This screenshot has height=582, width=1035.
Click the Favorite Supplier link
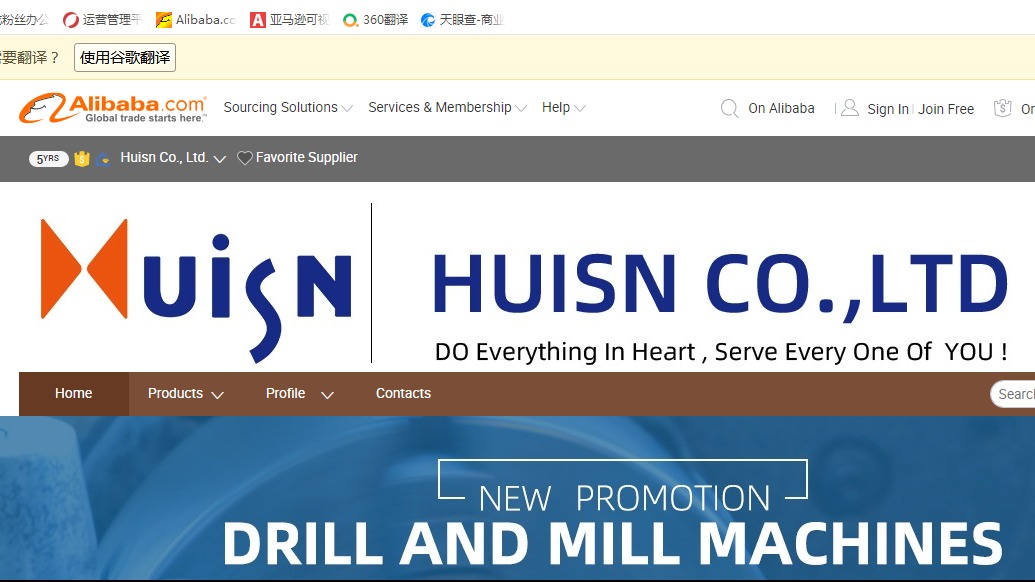tap(306, 158)
